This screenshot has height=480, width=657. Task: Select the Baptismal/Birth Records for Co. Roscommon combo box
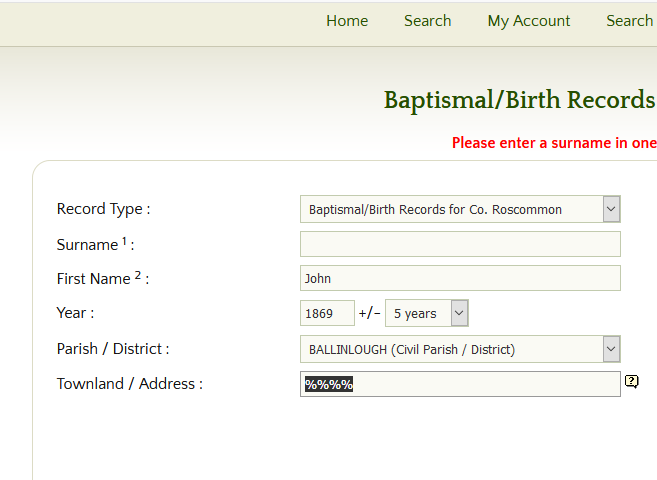coord(460,209)
